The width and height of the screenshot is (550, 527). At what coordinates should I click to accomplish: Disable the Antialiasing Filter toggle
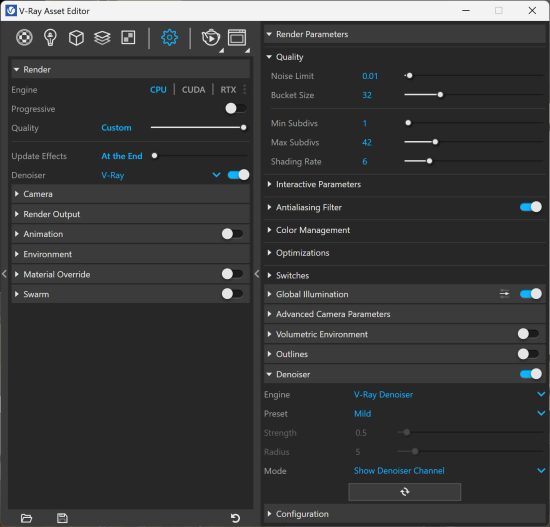pyautogui.click(x=531, y=207)
